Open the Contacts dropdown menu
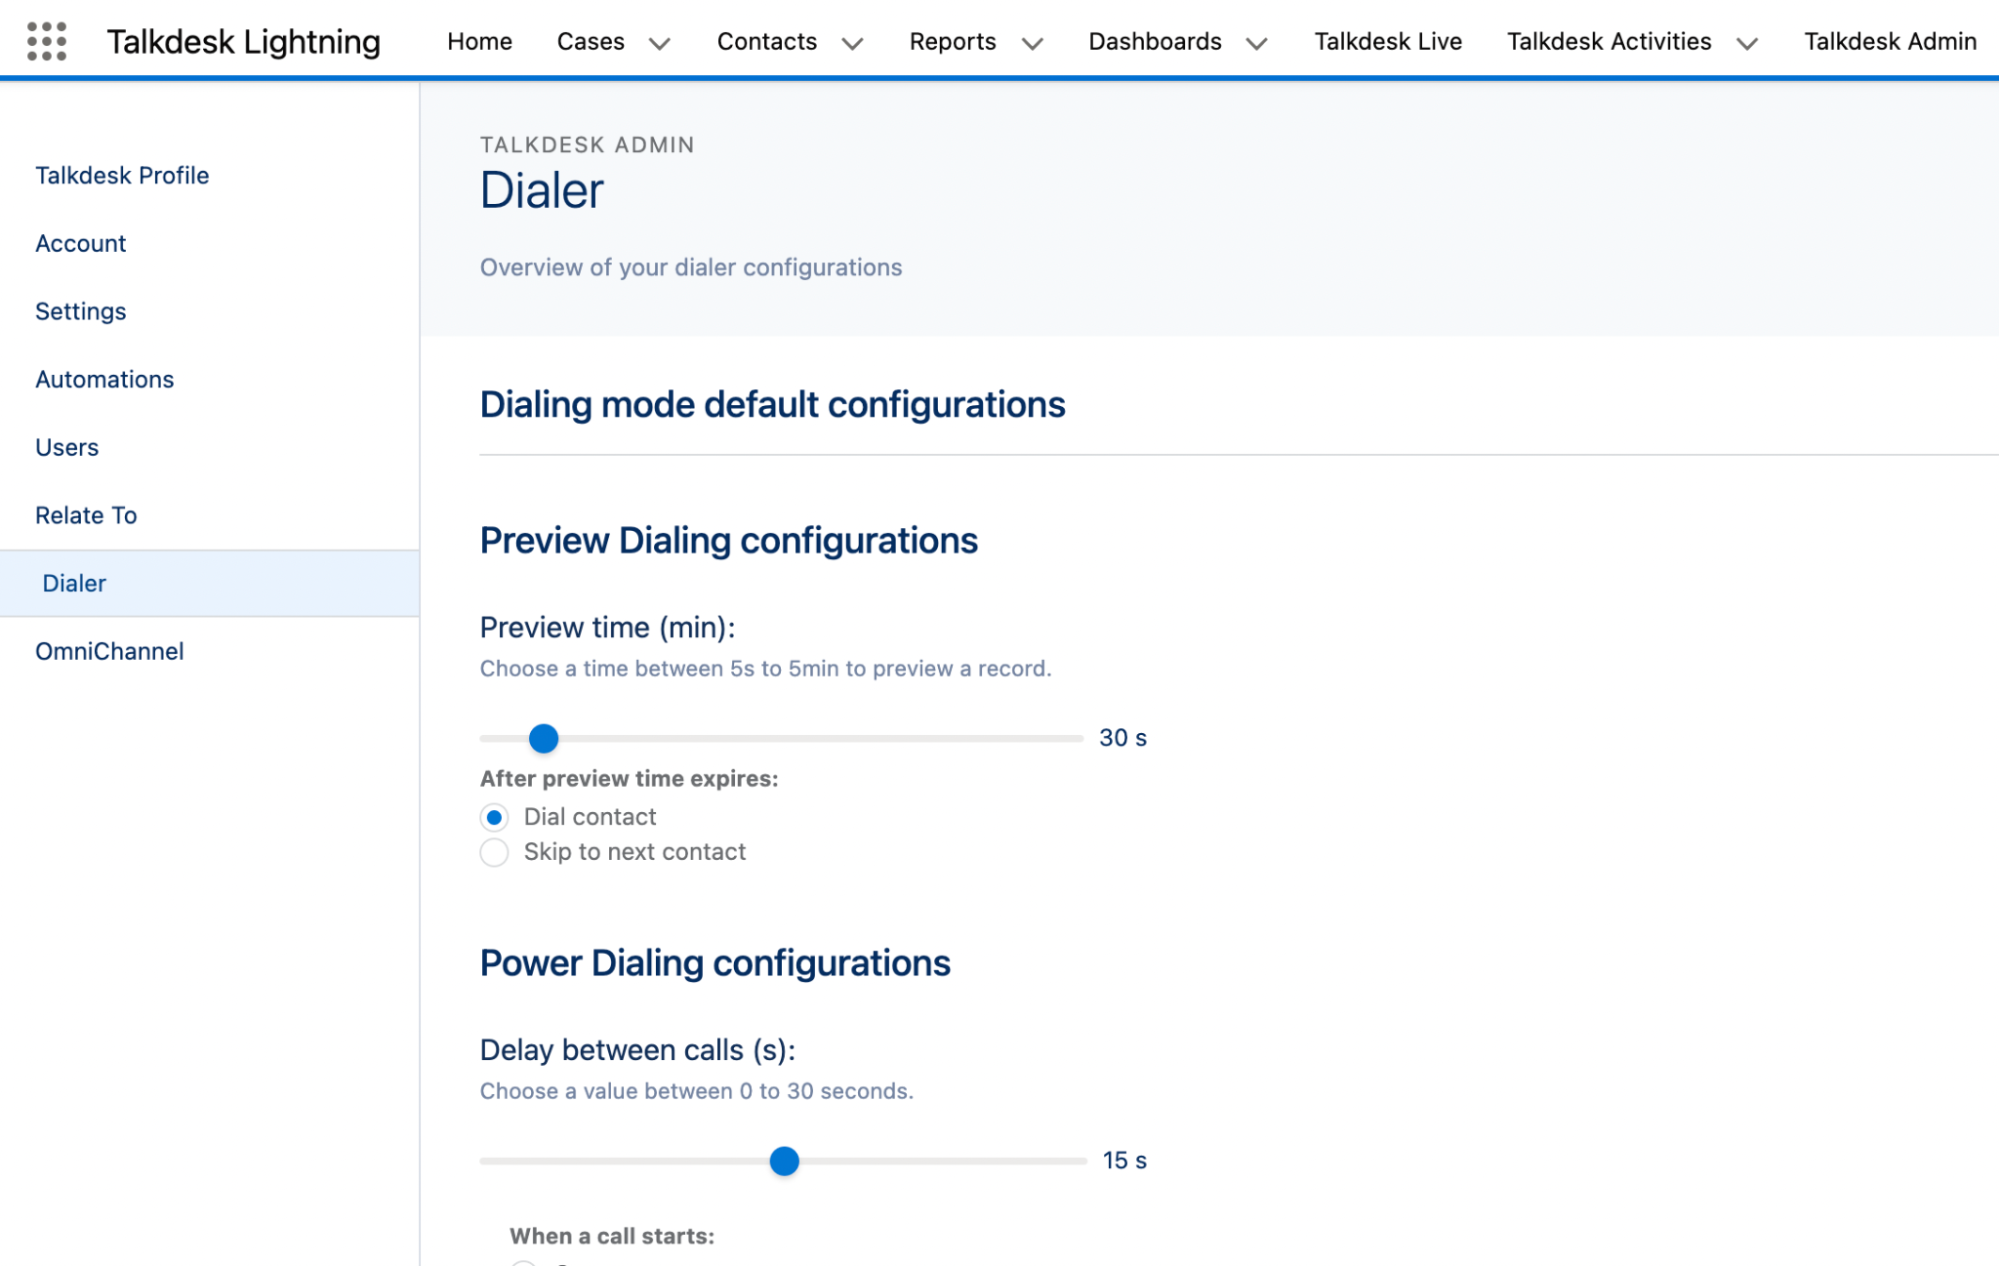 point(851,44)
